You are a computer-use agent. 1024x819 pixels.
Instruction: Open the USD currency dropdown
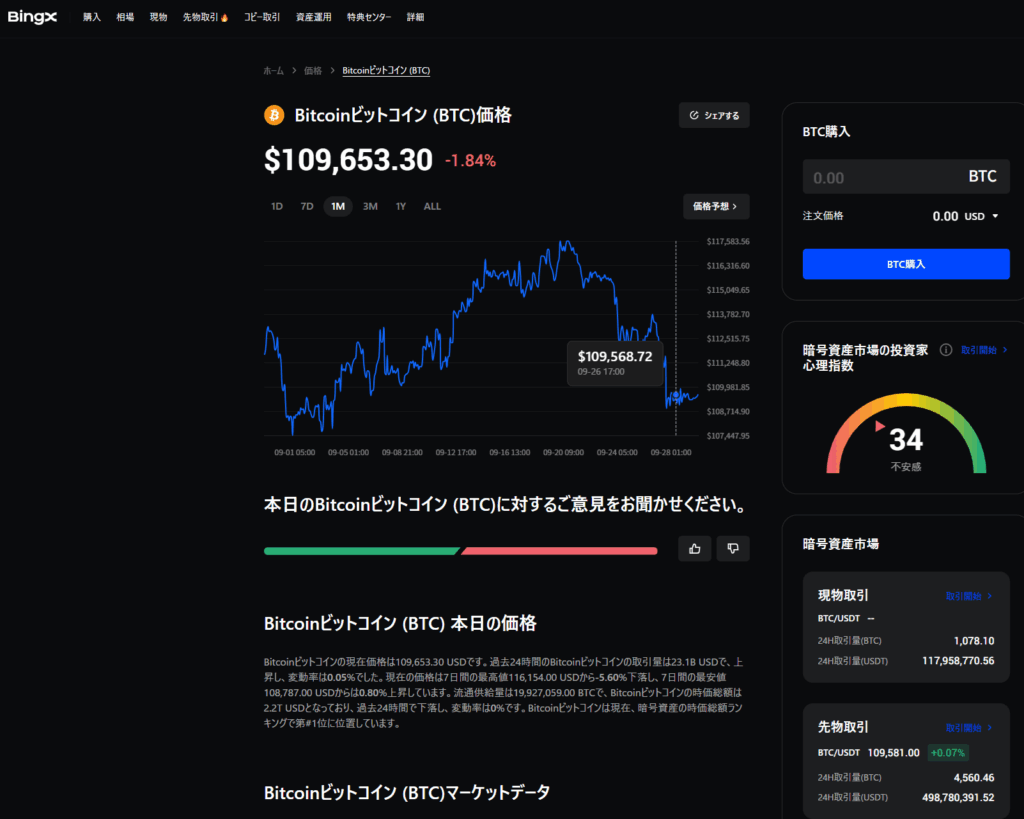(x=981, y=216)
